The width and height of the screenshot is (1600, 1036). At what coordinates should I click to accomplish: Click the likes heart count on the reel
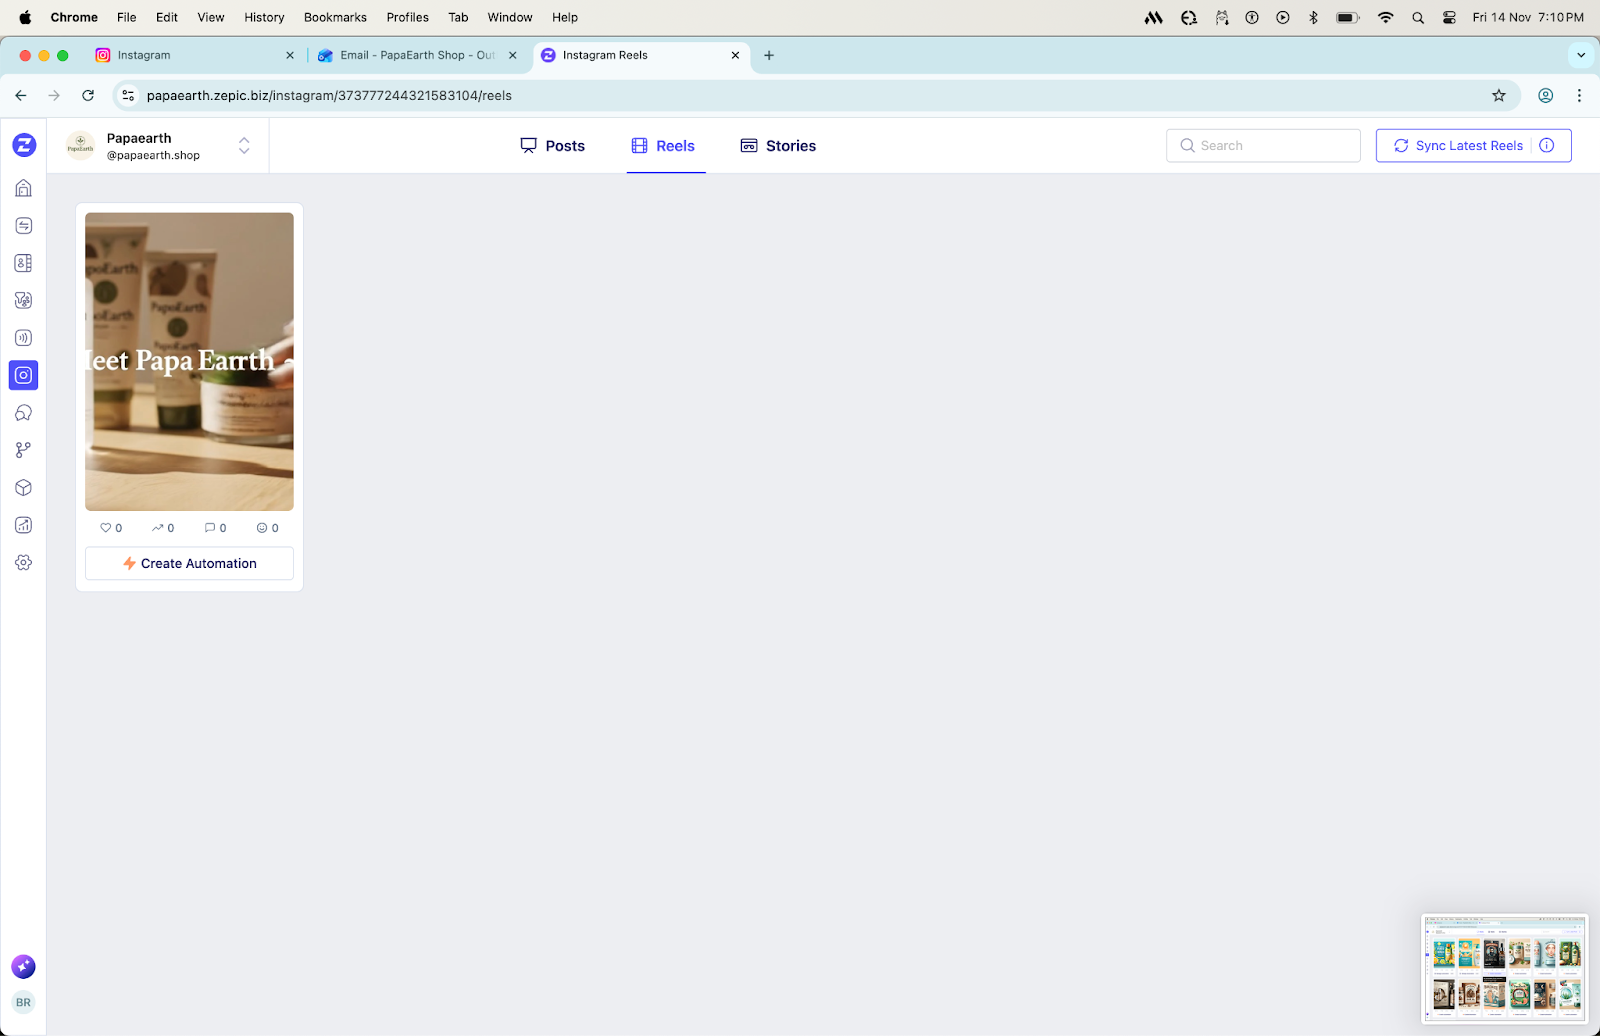(111, 528)
